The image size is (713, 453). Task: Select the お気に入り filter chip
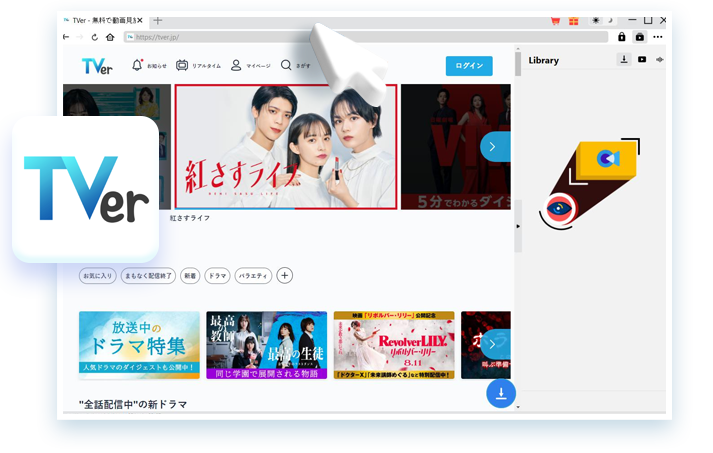click(x=98, y=276)
